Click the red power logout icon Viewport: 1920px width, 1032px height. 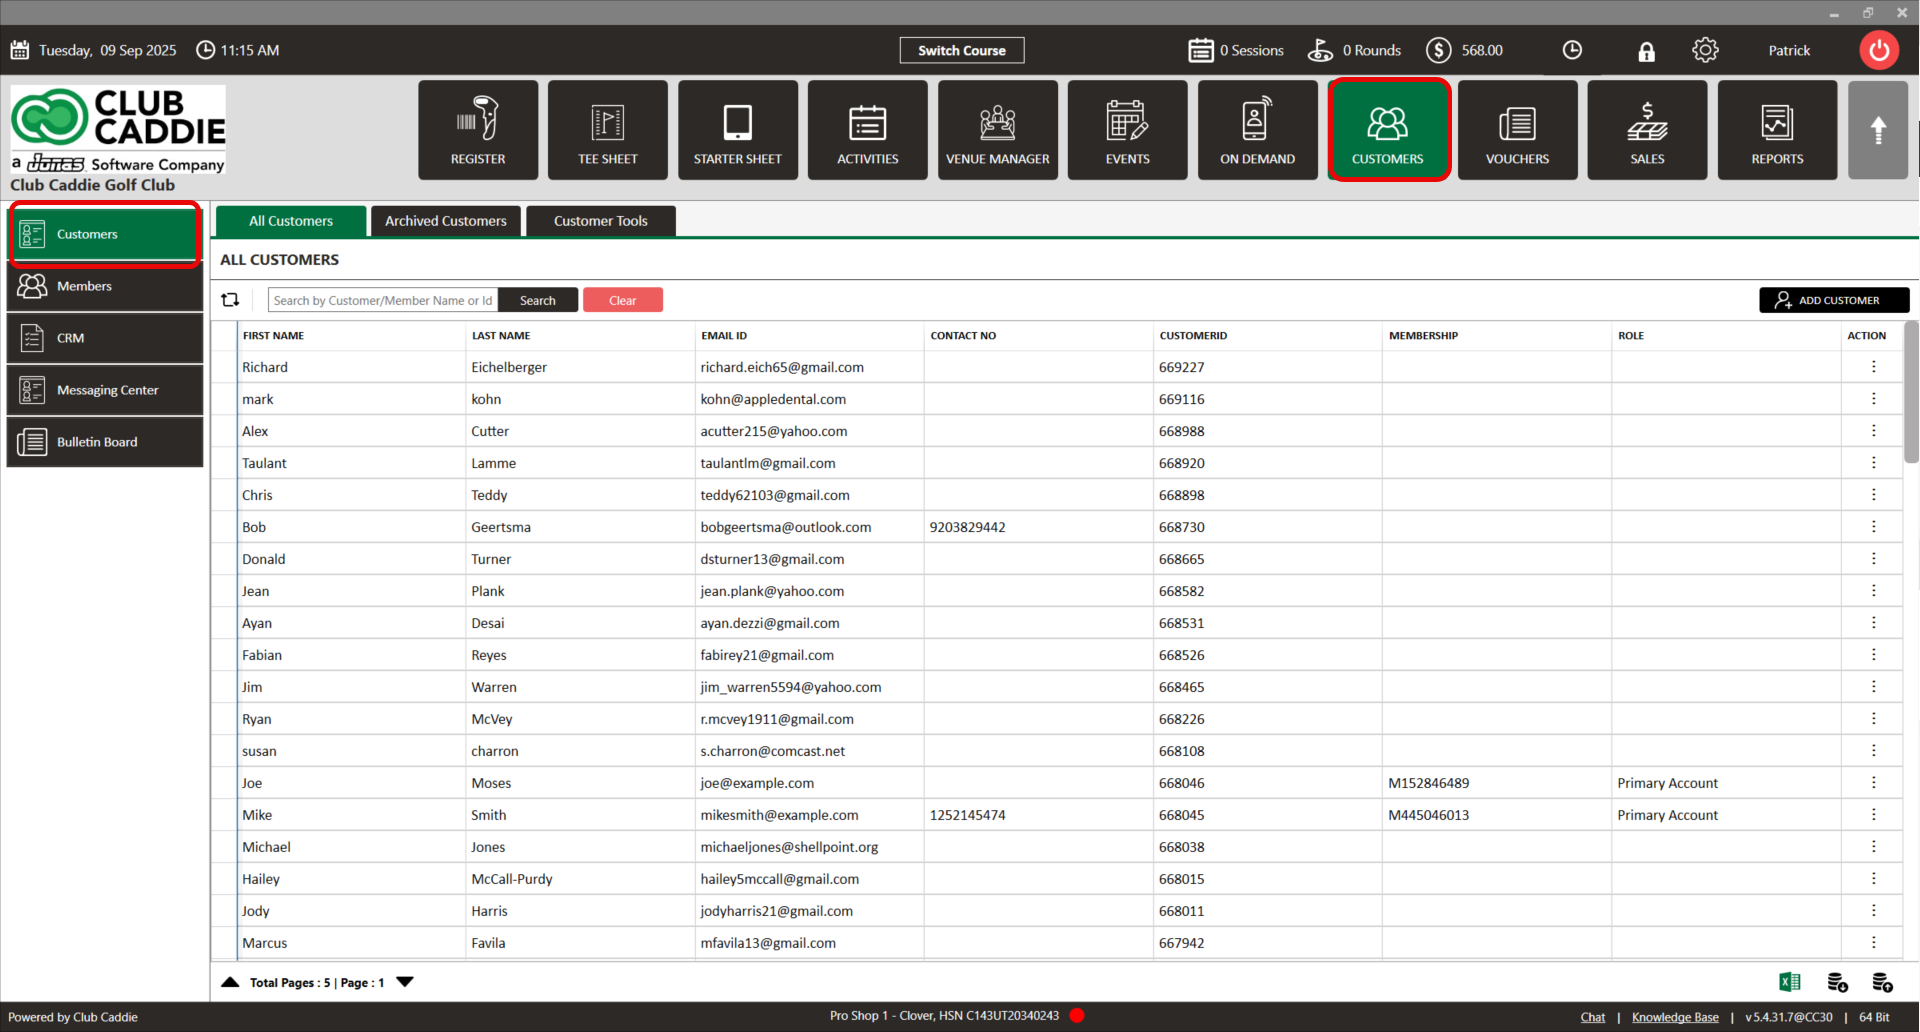pos(1879,50)
